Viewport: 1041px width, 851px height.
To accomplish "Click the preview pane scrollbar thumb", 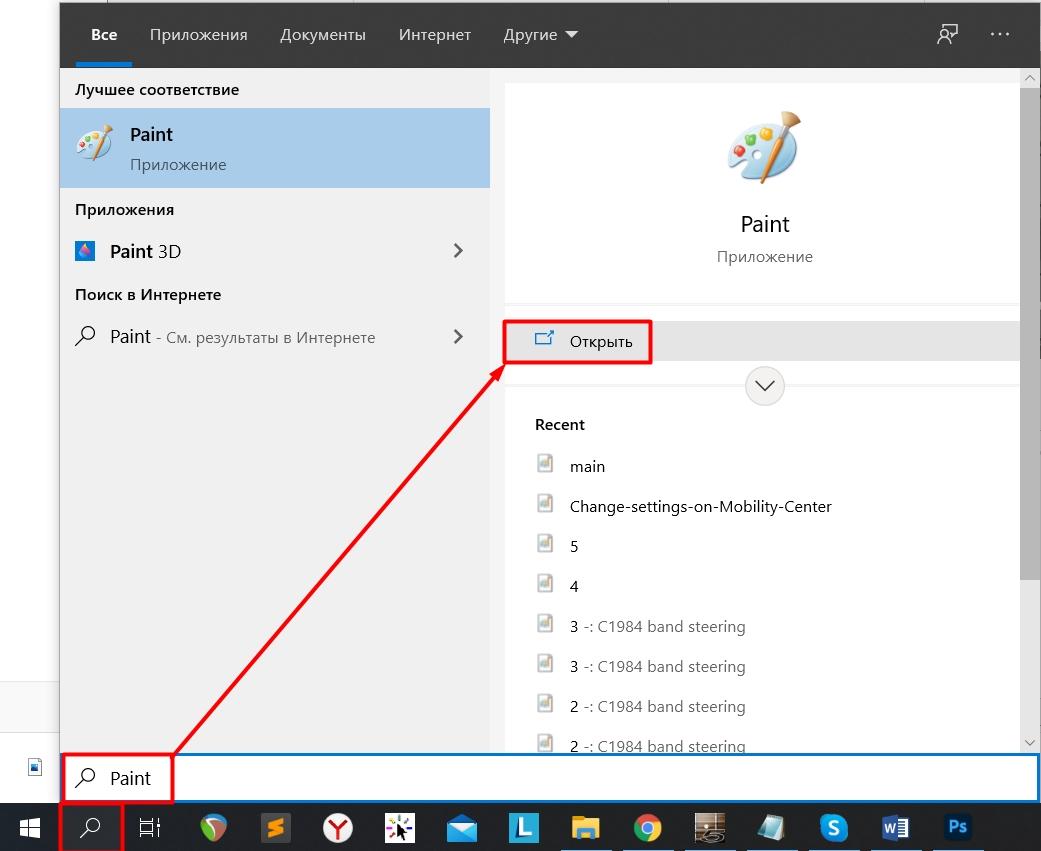I will pos(1030,333).
